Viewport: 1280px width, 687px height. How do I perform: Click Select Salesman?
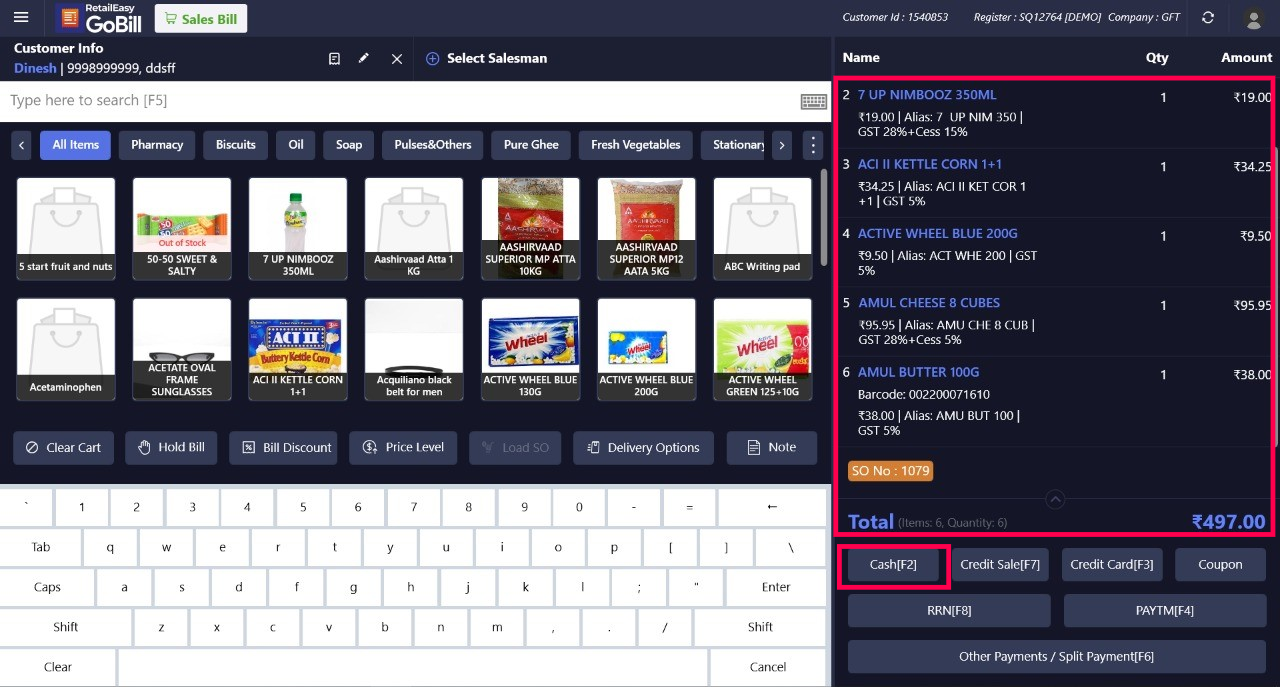point(488,59)
